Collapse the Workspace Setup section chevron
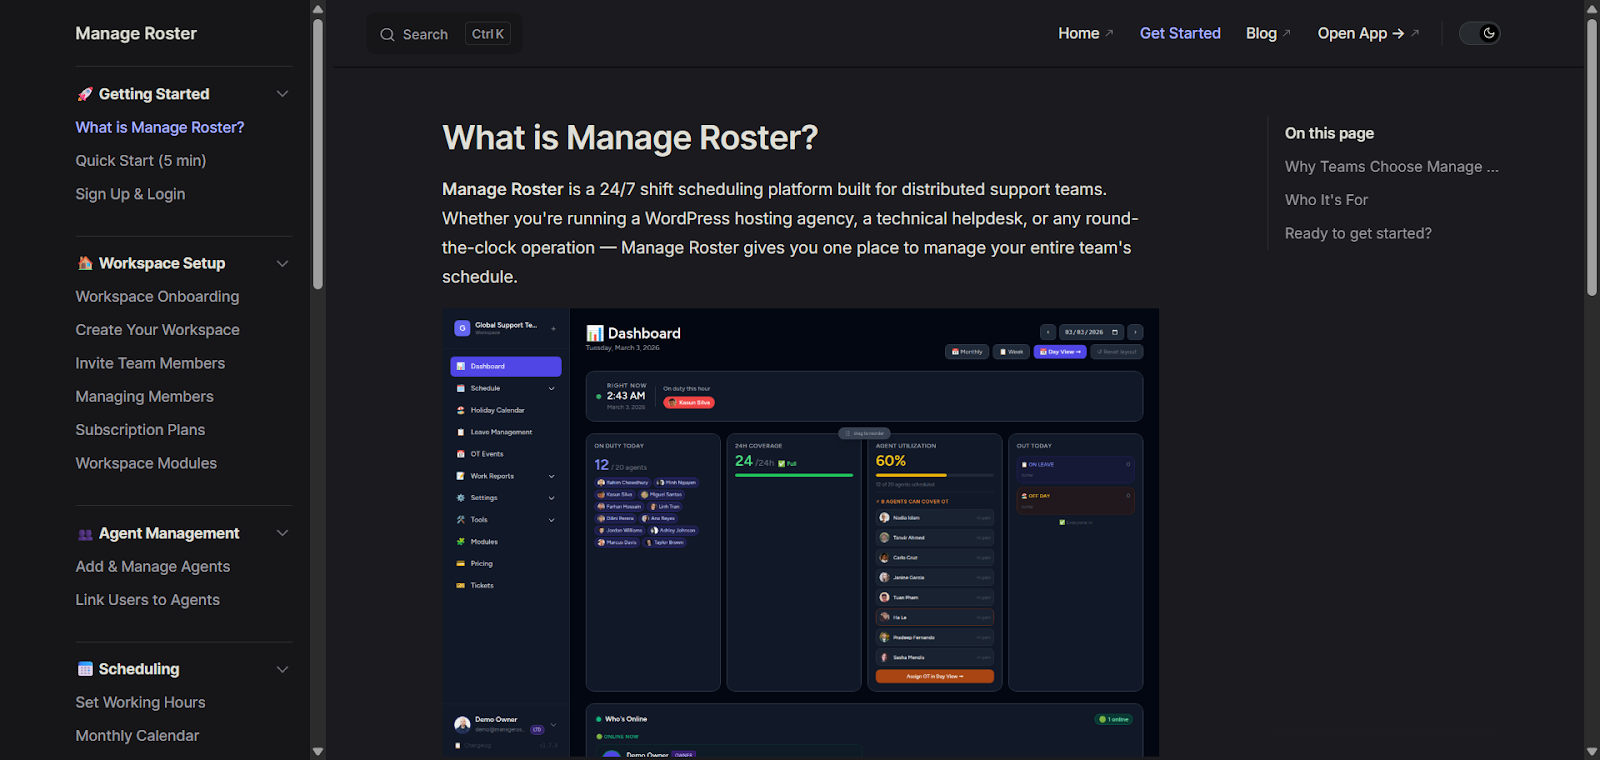 pos(282,263)
